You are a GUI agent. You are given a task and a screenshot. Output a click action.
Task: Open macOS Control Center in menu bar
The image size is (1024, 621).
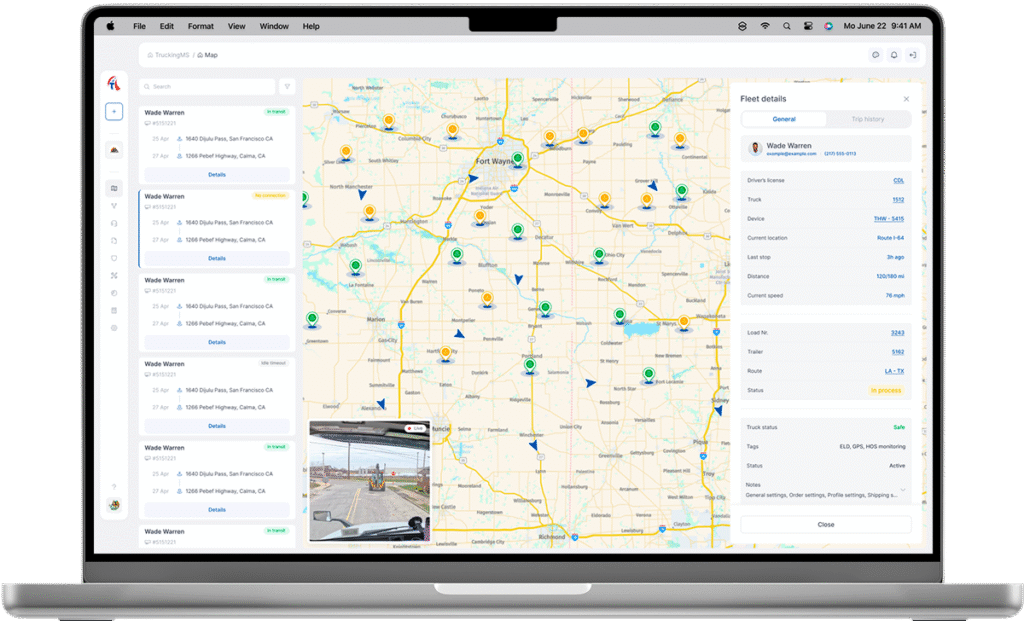(808, 26)
